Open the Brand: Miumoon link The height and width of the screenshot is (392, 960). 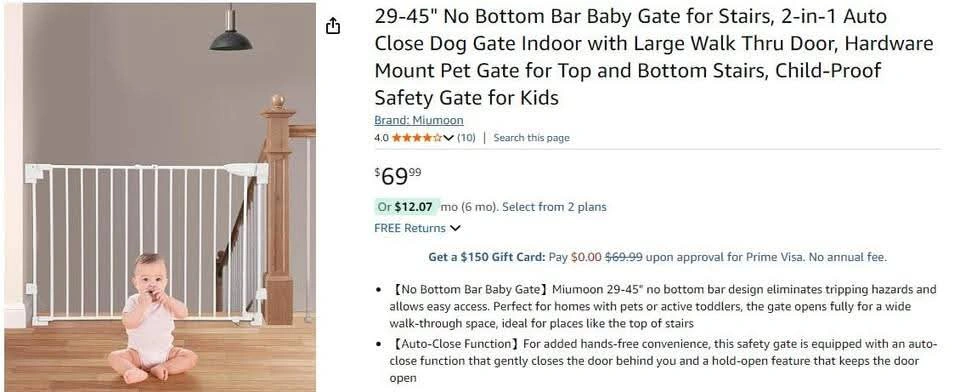[x=419, y=120]
